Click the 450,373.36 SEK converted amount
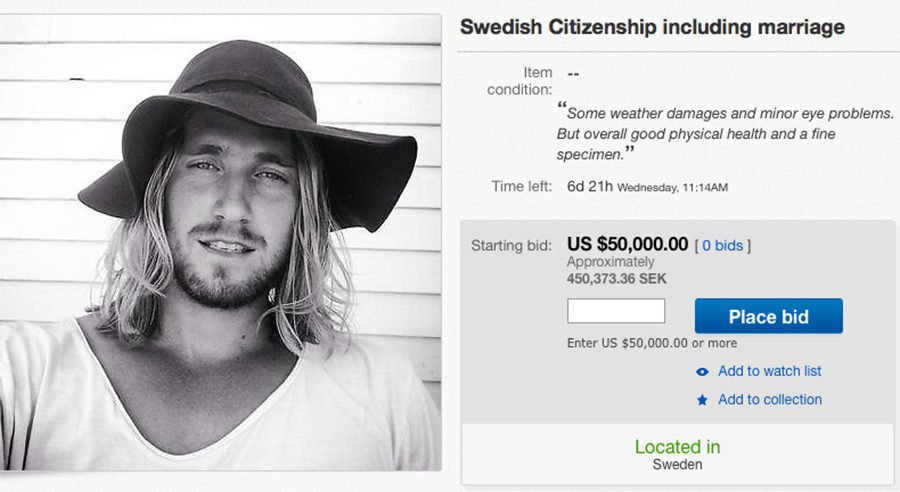Viewport: 900px width, 492px height. pos(616,278)
